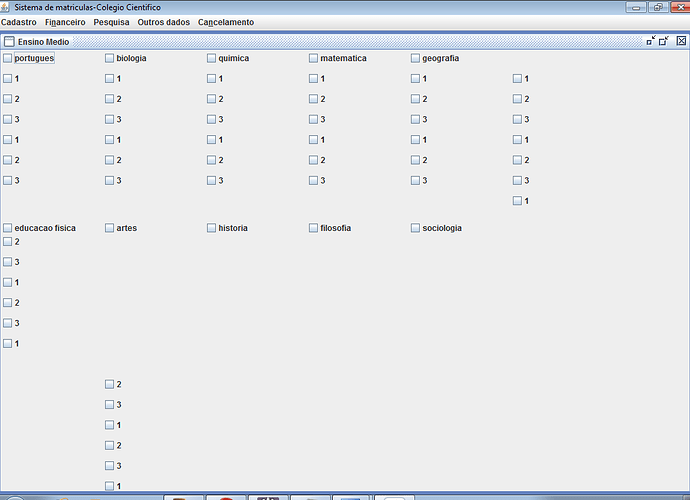Close the Ensino Medio internal frame
This screenshot has width=690, height=500.
681,41
